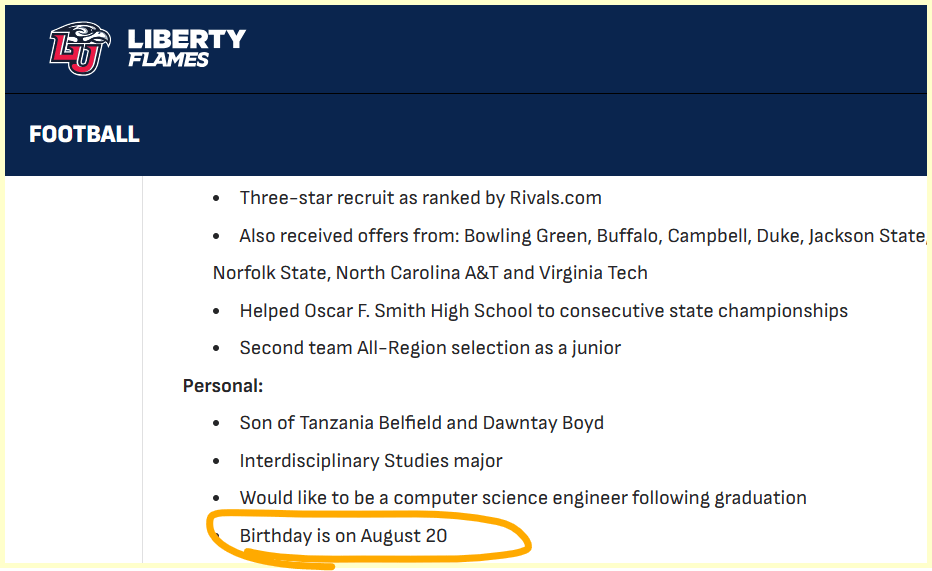Click the bullet before 'Three-star recruit'
The width and height of the screenshot is (932, 571).
pos(217,199)
